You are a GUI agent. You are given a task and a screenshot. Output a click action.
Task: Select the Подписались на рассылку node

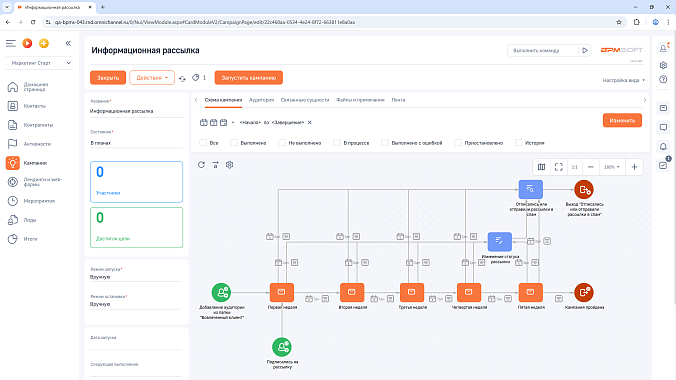tap(282, 347)
